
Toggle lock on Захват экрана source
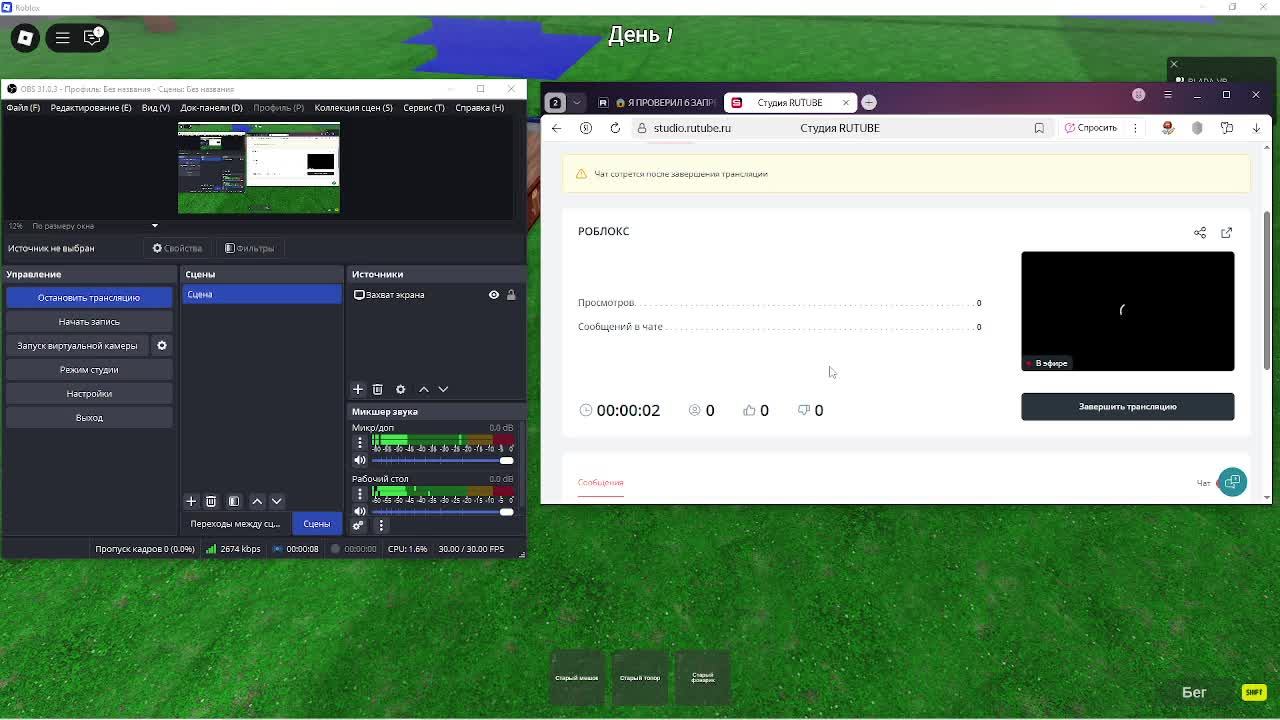coord(511,295)
